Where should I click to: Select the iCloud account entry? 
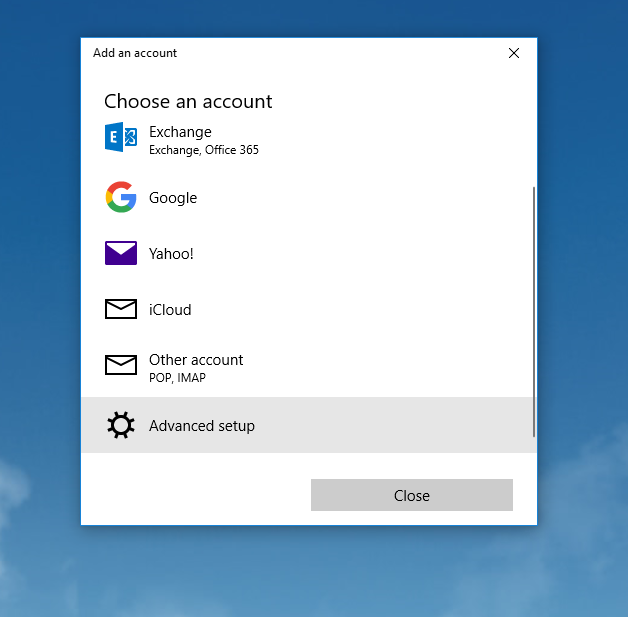click(x=307, y=309)
